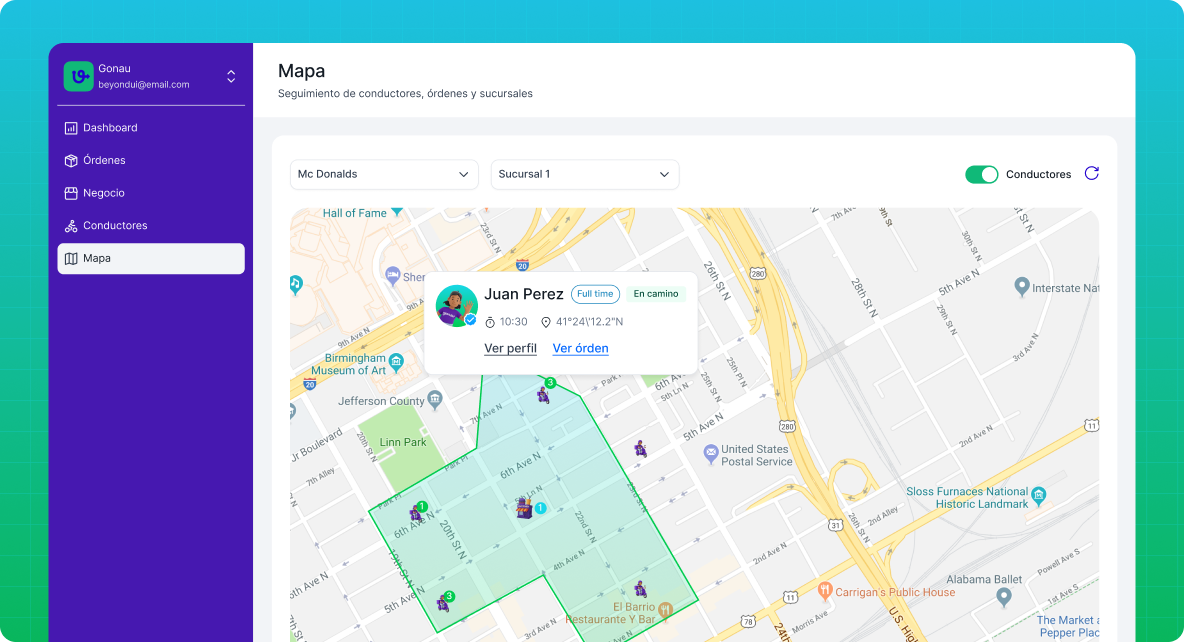Open the Mc Donalds dropdown
Screen dimensions: 1184x642
coord(384,174)
